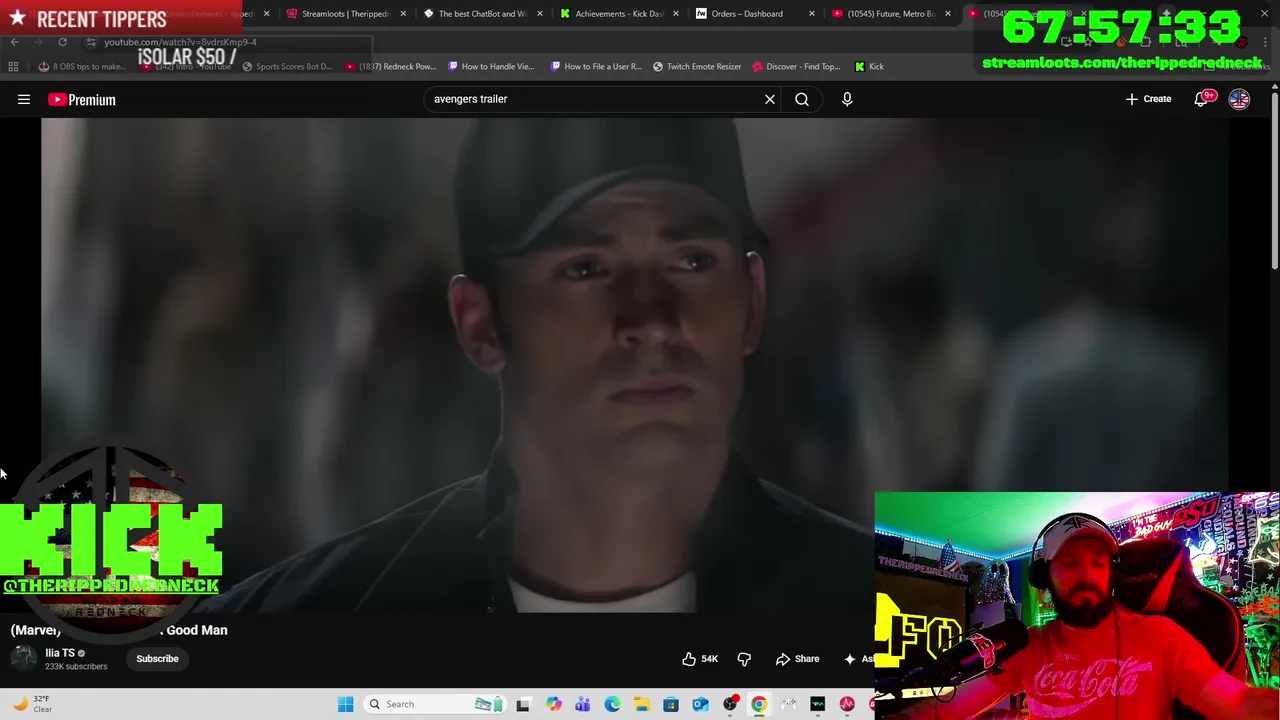1280x720 pixels.
Task: Open the Chrome apps grid shortcut
Action: coord(13,66)
